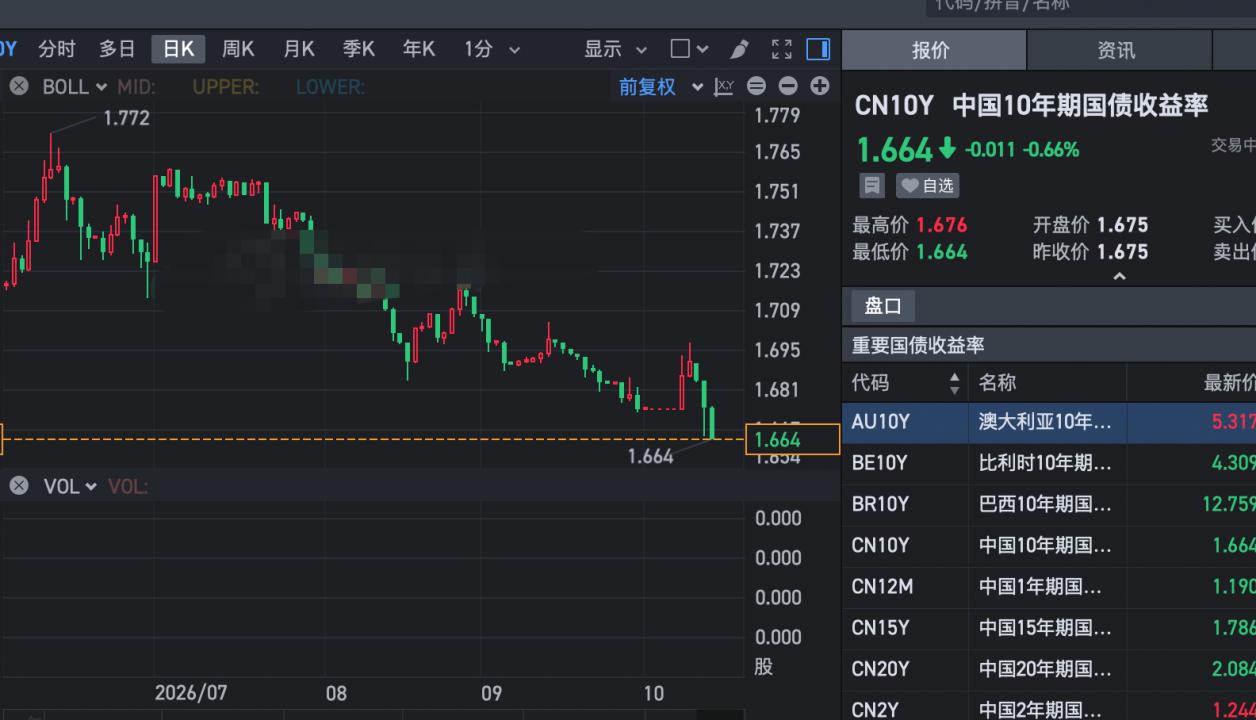The image size is (1256, 720).
Task: Toggle the right side panel layout
Action: point(818,49)
